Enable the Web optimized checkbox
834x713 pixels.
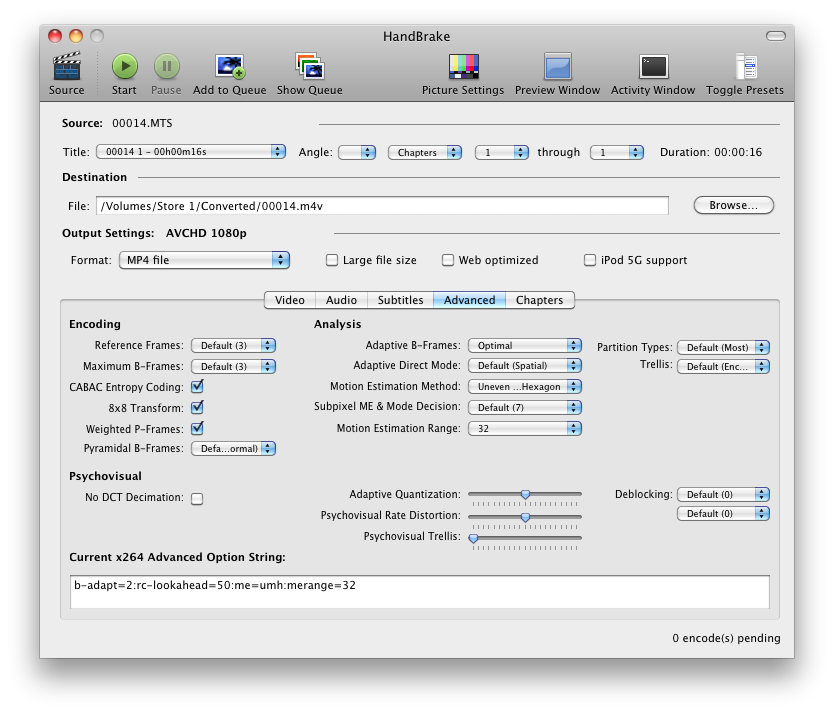448,261
